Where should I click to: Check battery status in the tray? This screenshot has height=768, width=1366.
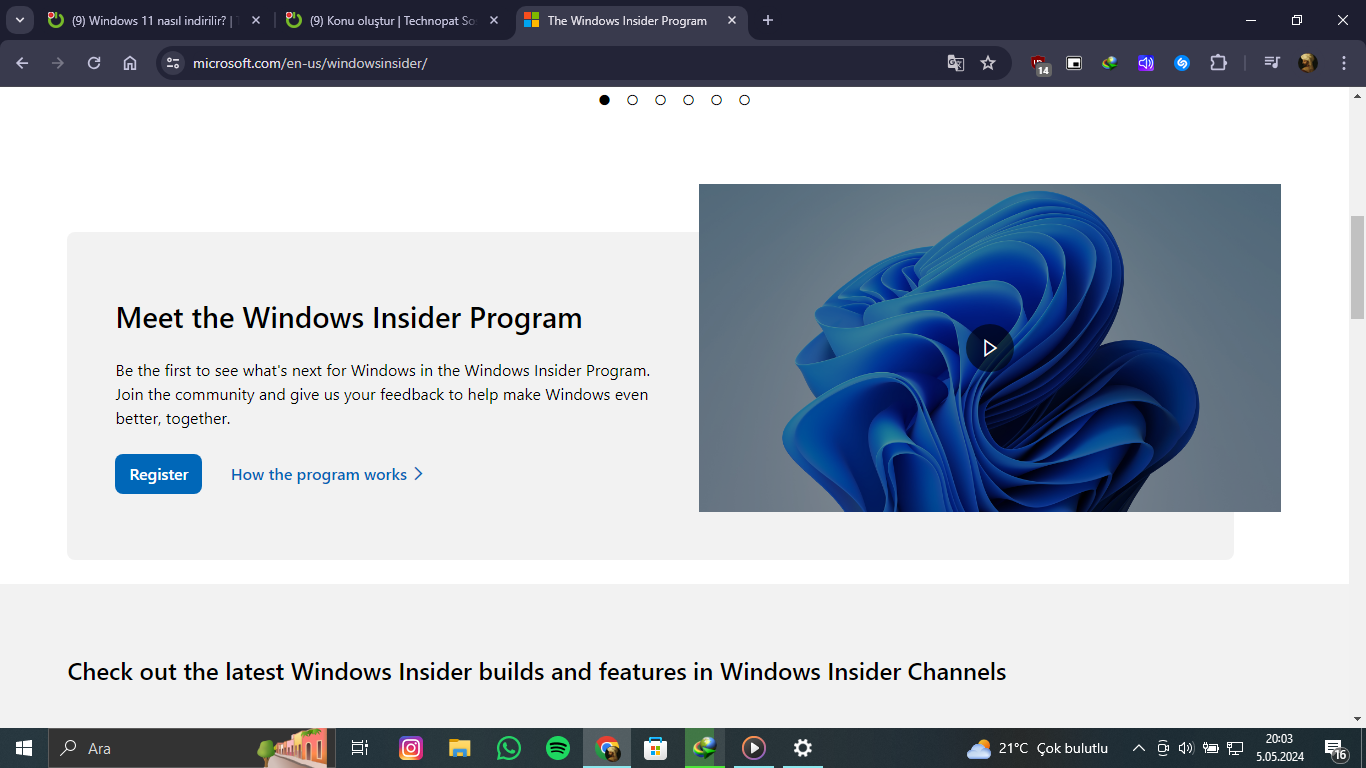click(1210, 748)
